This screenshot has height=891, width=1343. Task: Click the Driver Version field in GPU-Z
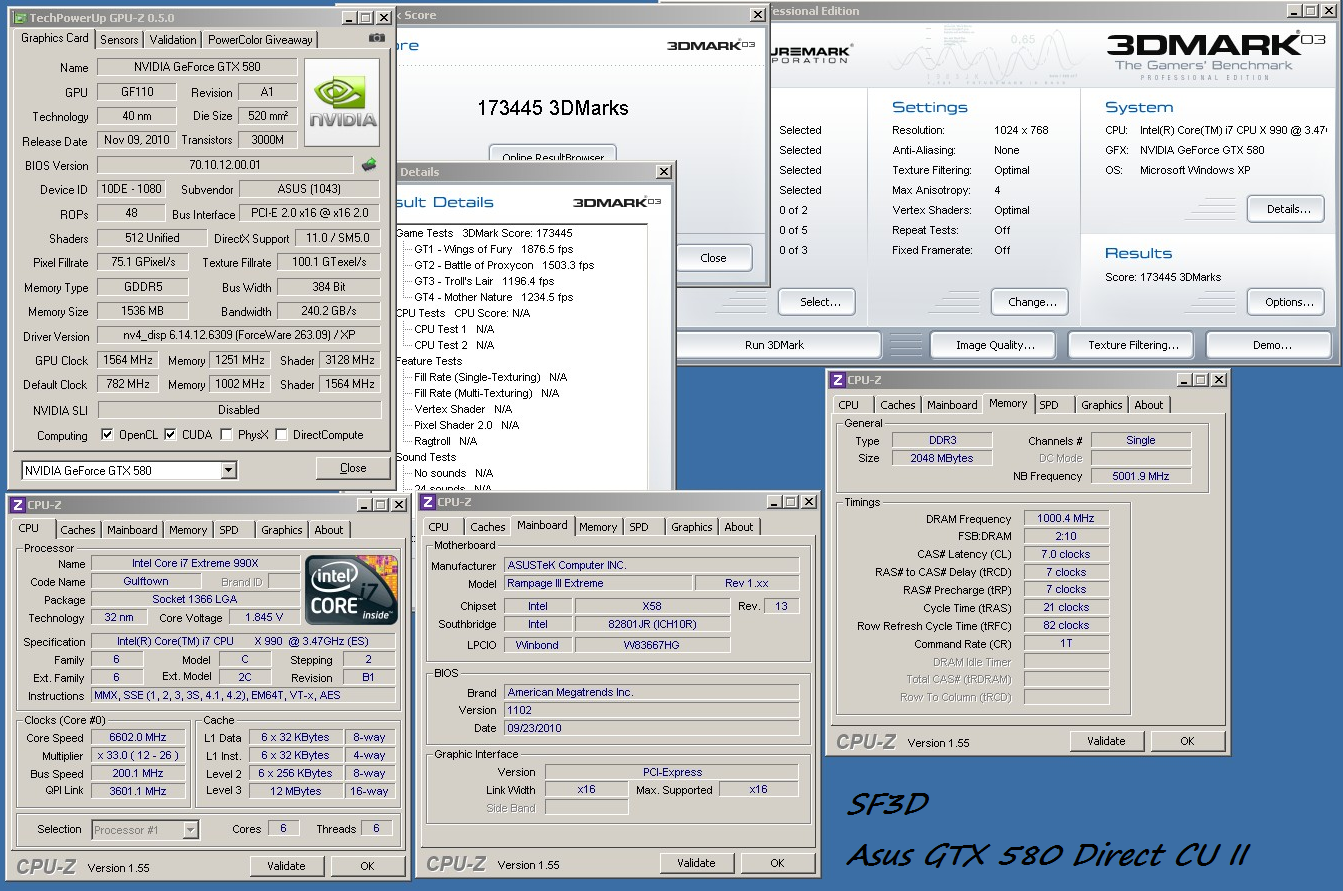pyautogui.click(x=239, y=336)
